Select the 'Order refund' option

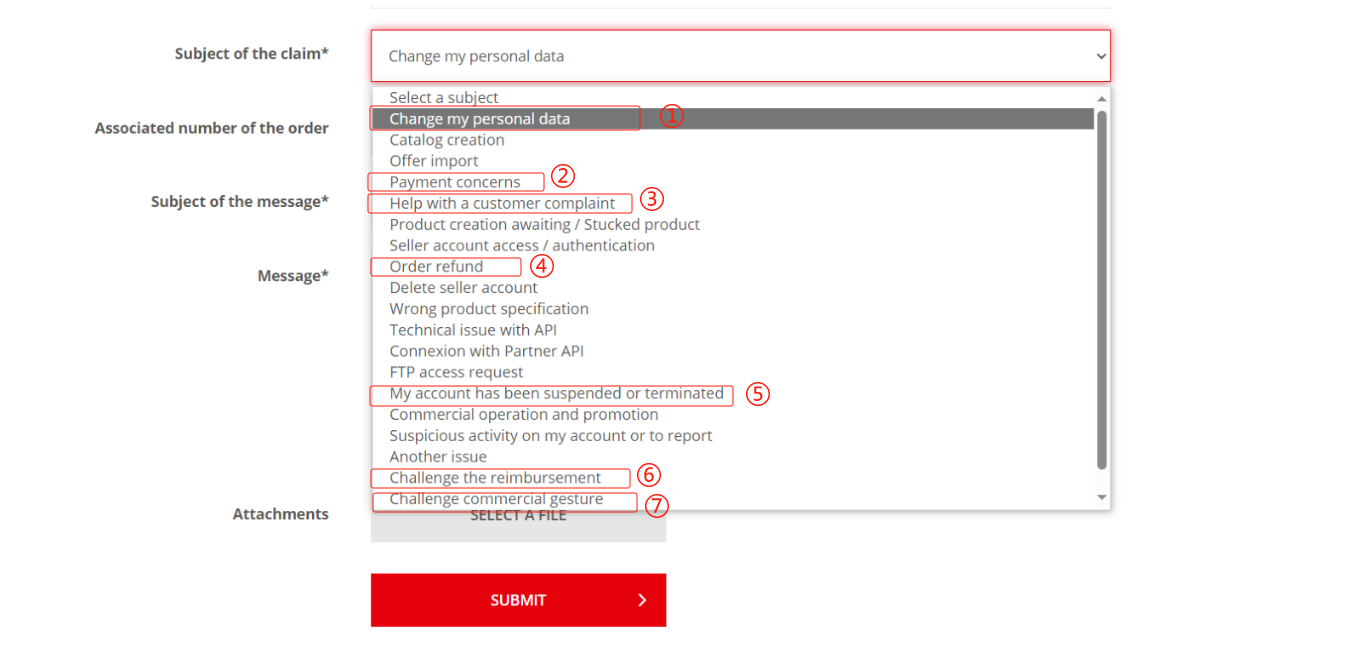(436, 266)
